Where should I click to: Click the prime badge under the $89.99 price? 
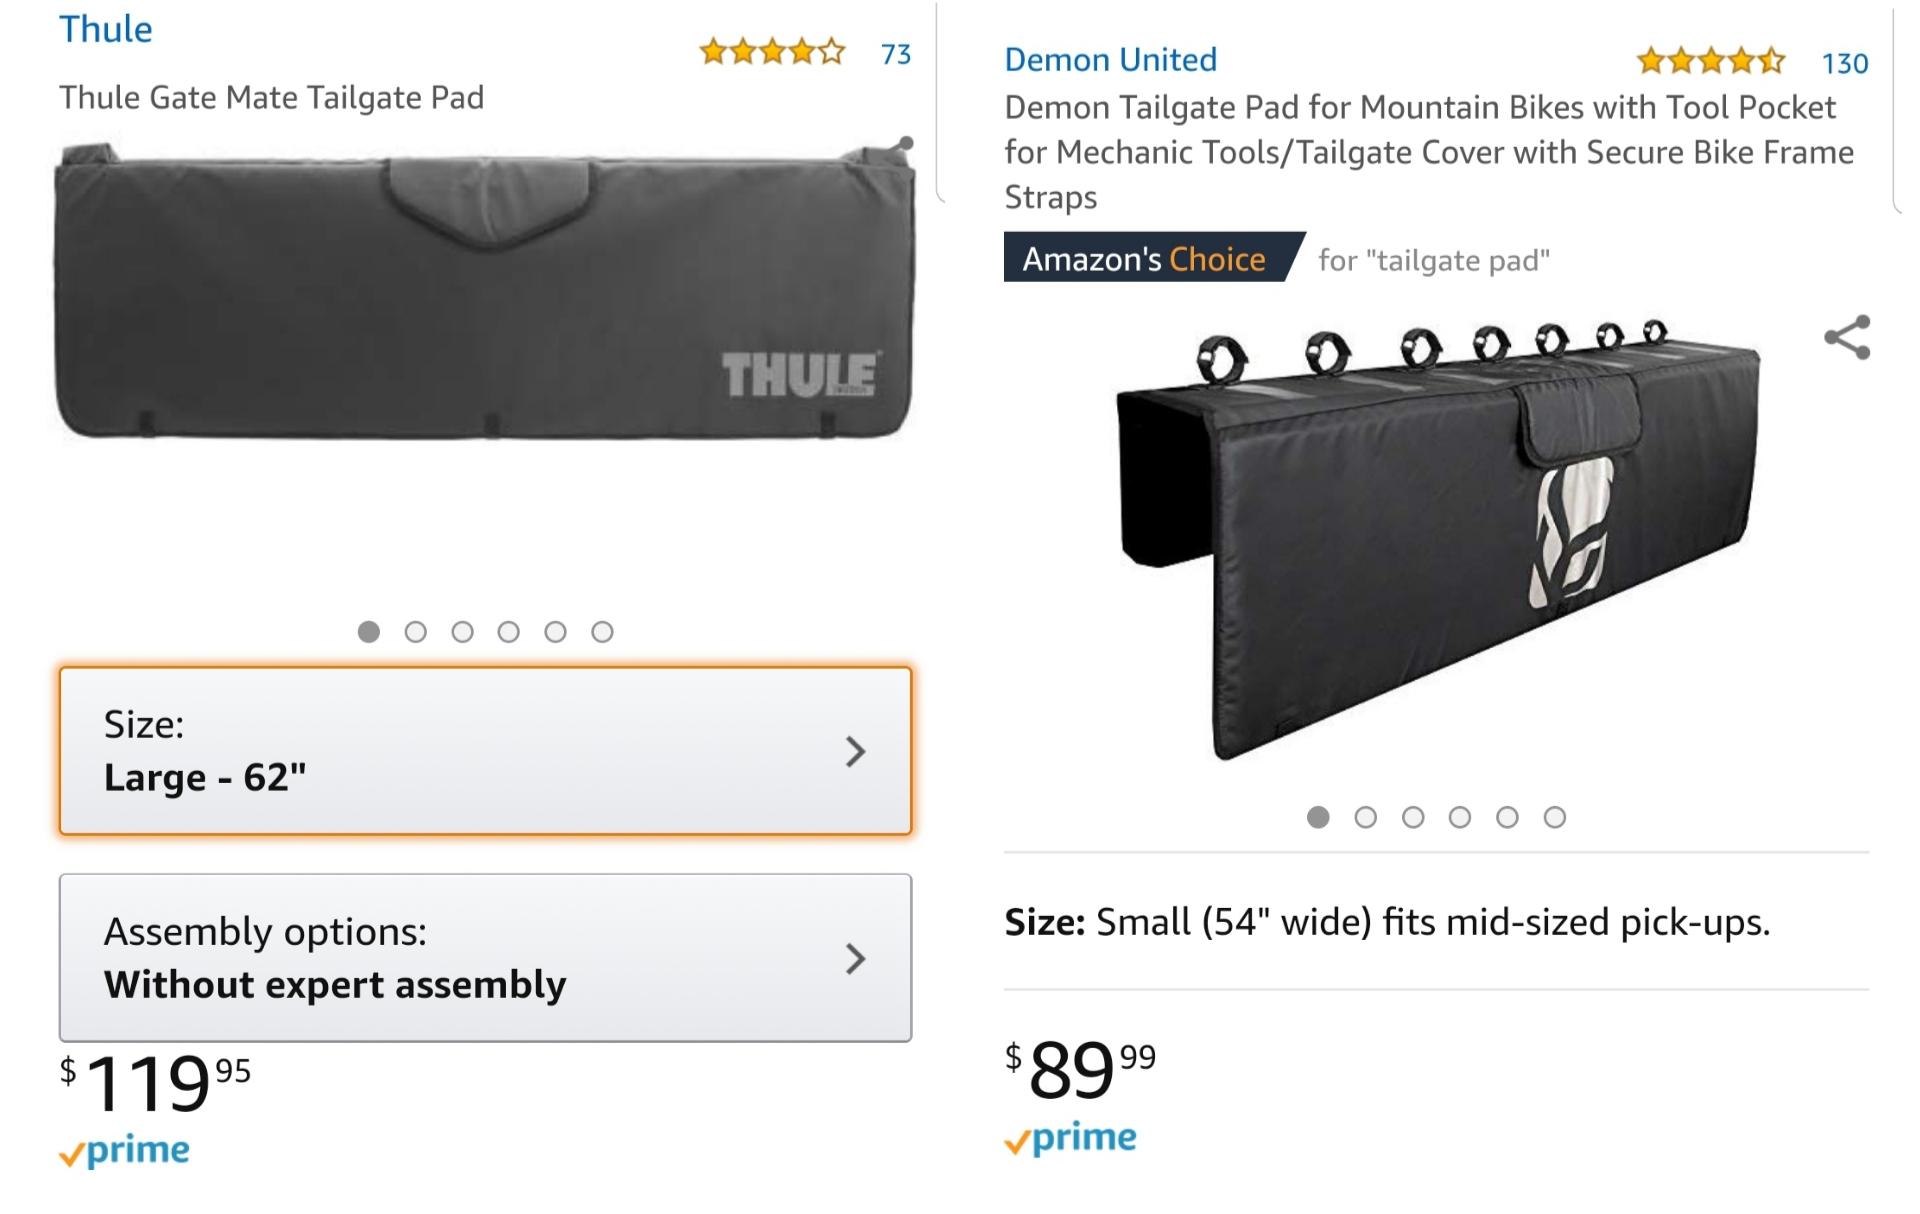pos(1068,1136)
